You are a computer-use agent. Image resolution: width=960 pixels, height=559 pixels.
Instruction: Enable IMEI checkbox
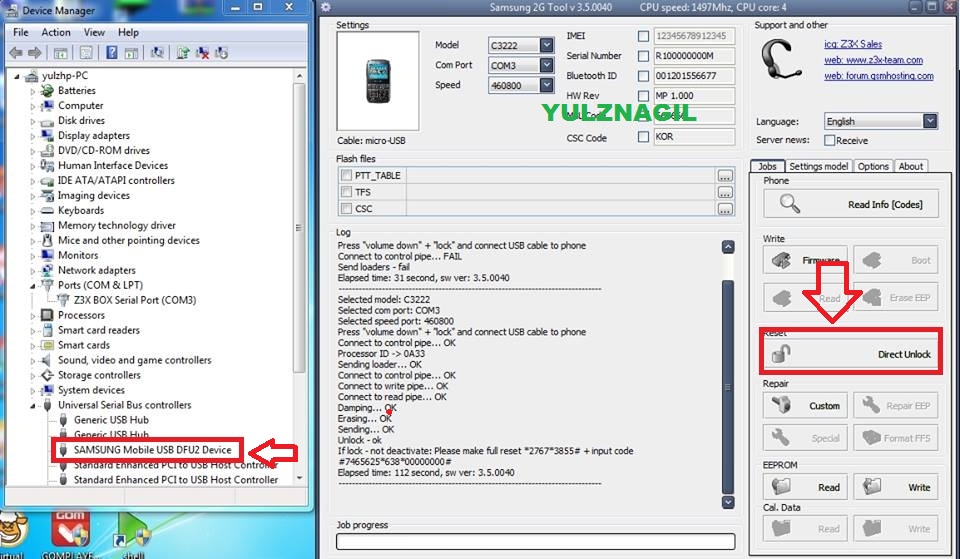click(643, 36)
